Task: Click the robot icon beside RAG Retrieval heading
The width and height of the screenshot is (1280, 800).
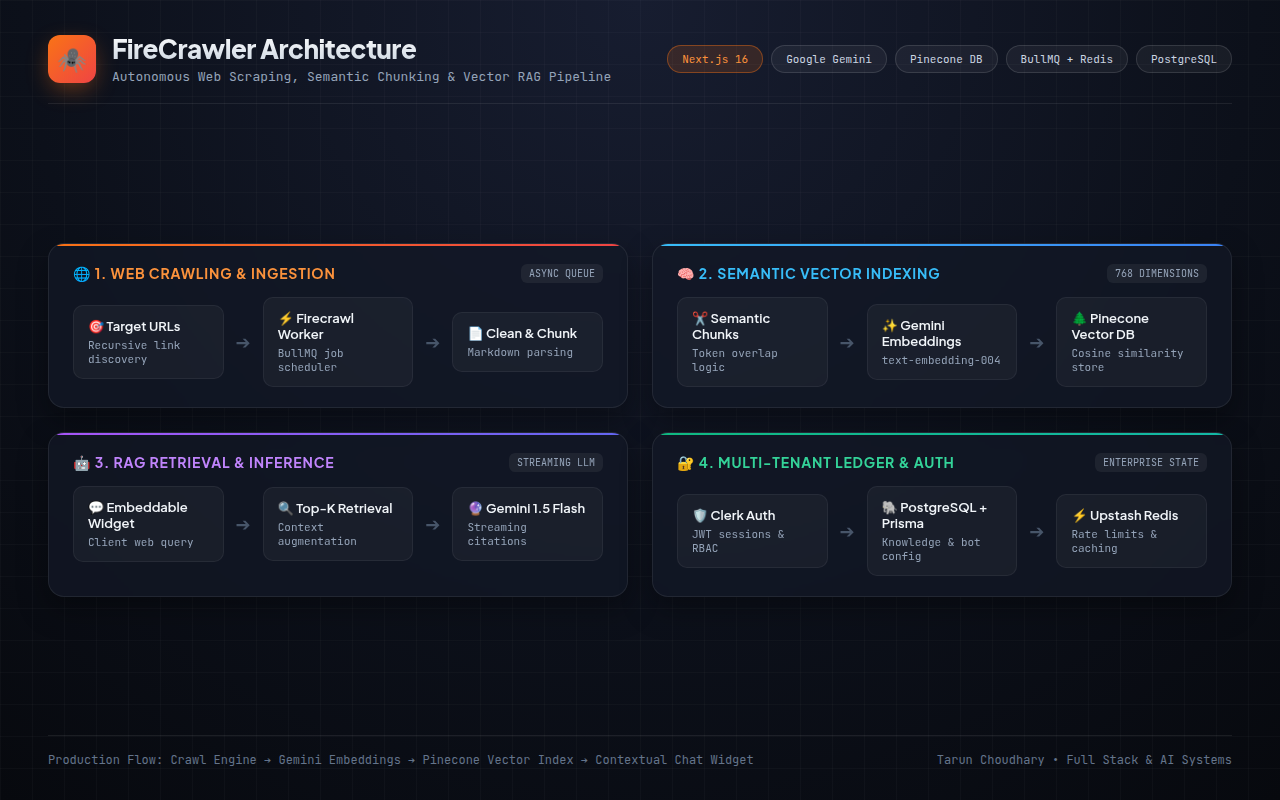Action: (82, 463)
